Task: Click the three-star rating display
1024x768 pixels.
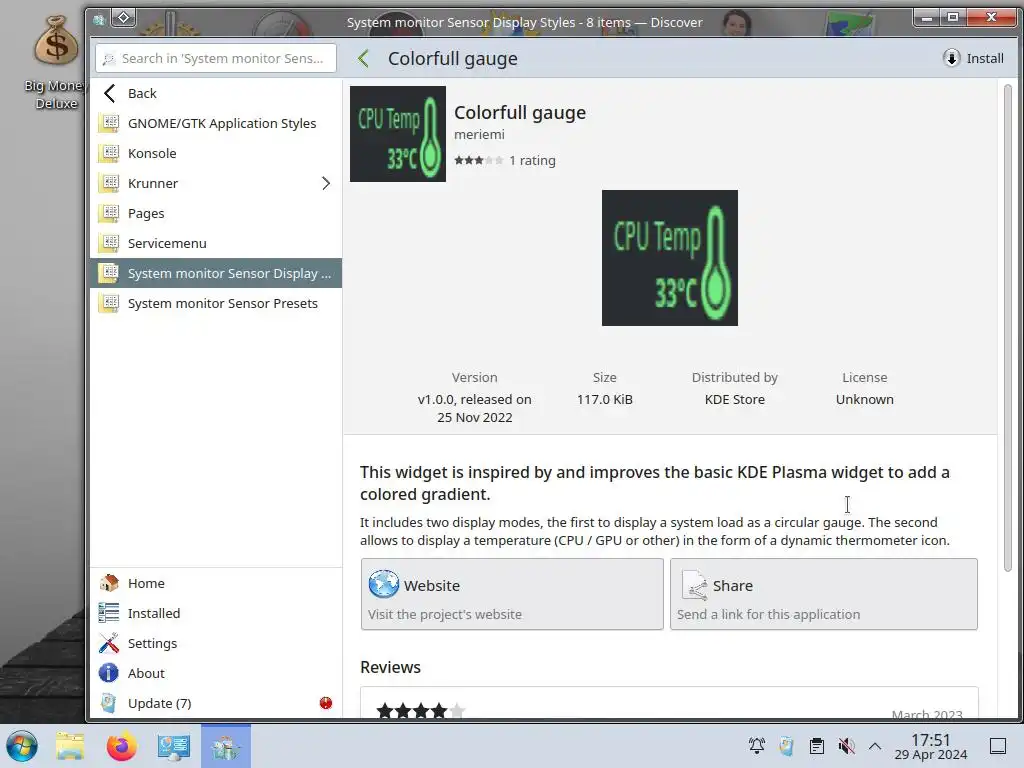Action: (x=479, y=161)
